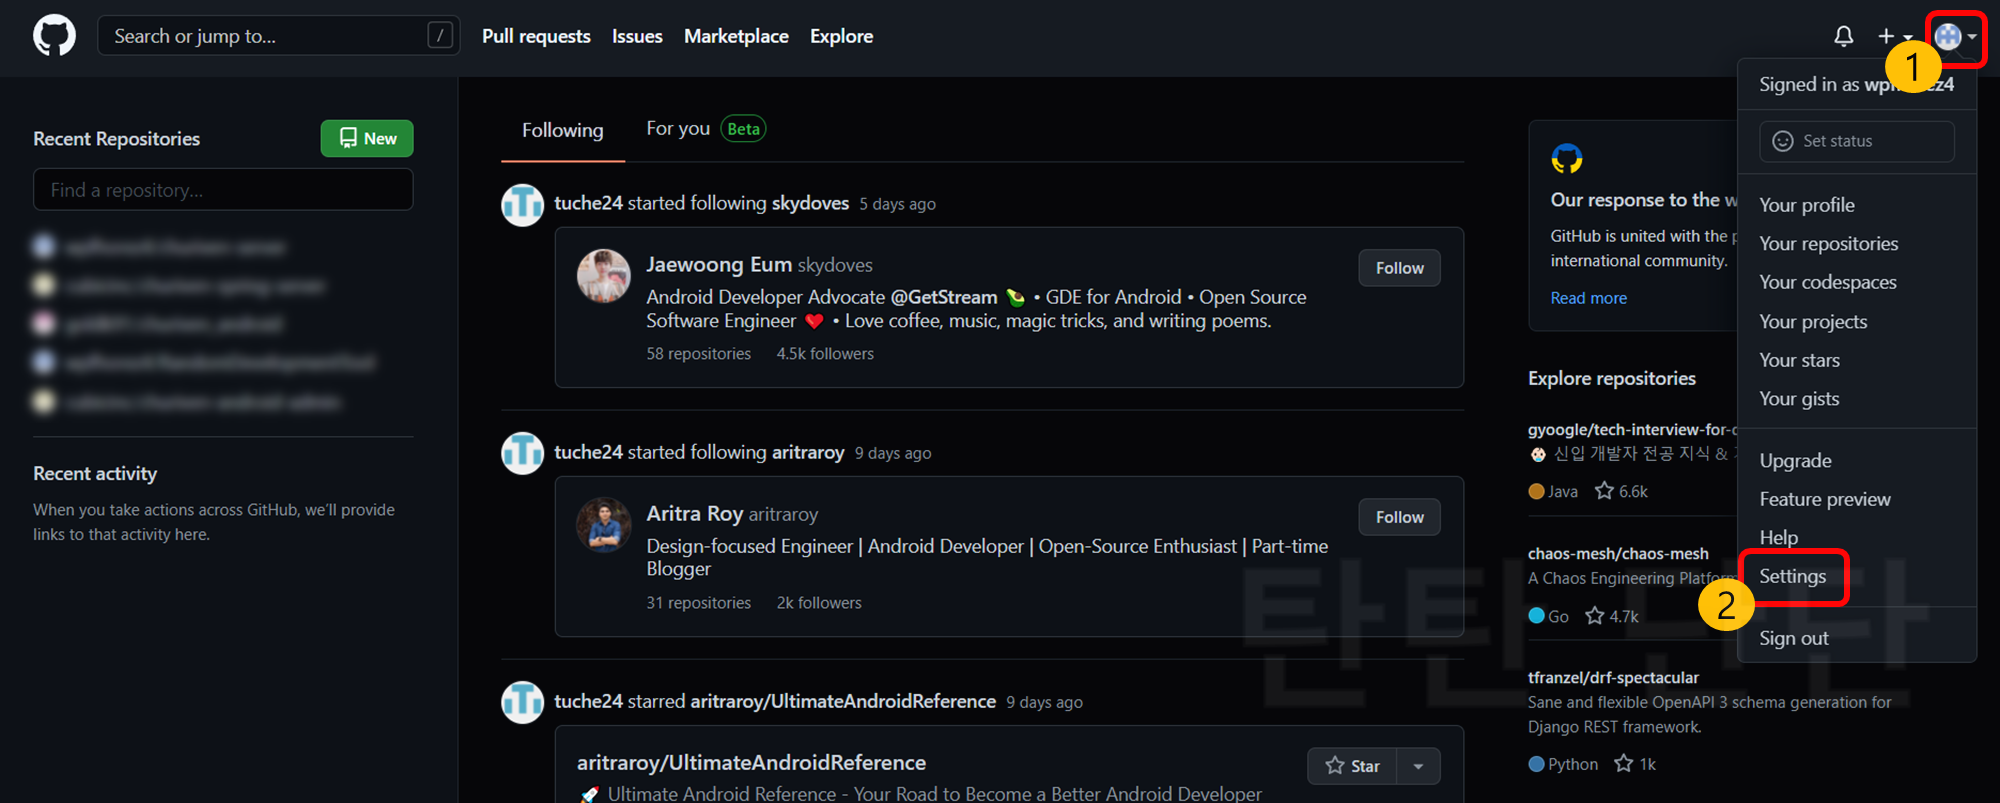
Task: Expand the Star button list dropdown
Action: tap(1418, 766)
